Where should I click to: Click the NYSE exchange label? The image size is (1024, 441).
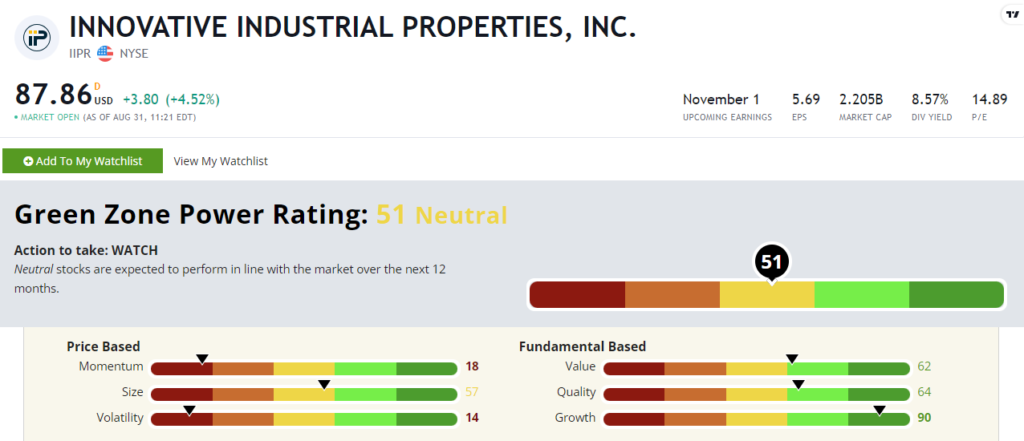tap(134, 54)
